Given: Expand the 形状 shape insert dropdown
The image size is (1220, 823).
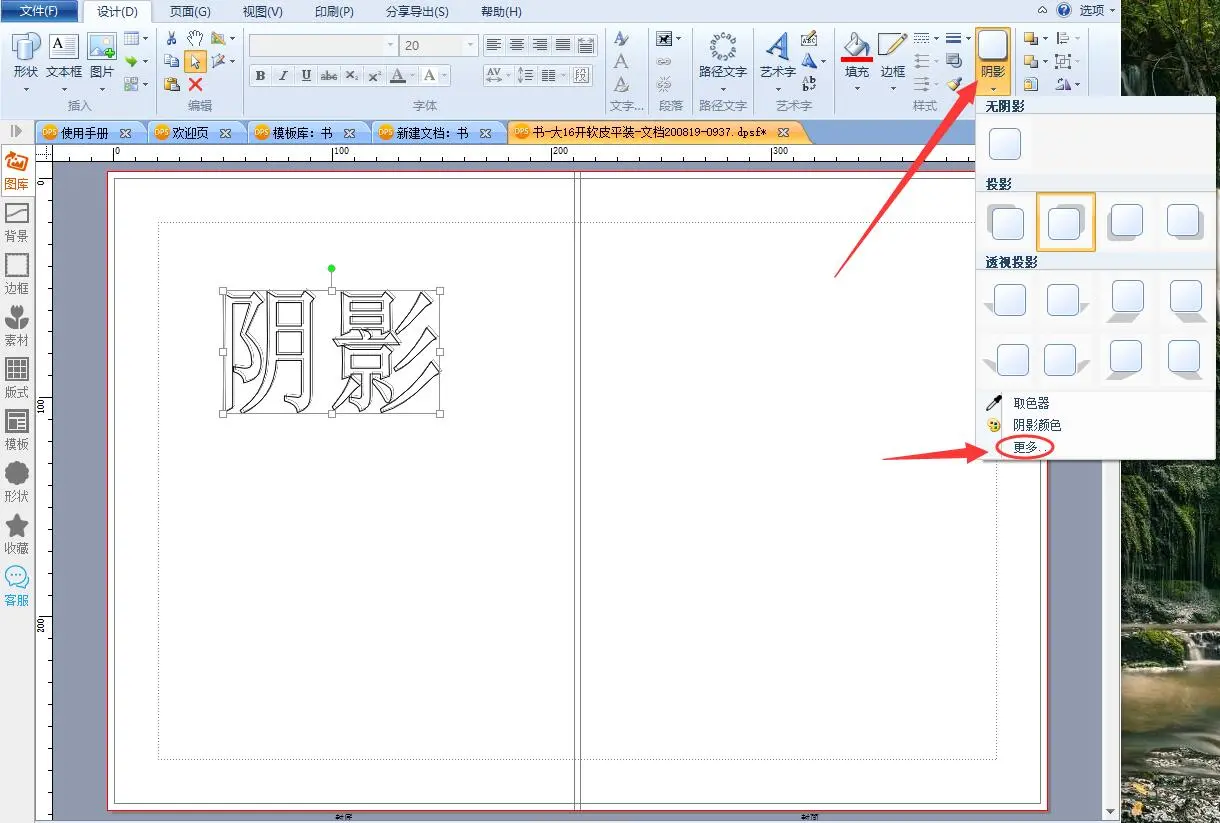Looking at the screenshot, I should click(x=26, y=88).
